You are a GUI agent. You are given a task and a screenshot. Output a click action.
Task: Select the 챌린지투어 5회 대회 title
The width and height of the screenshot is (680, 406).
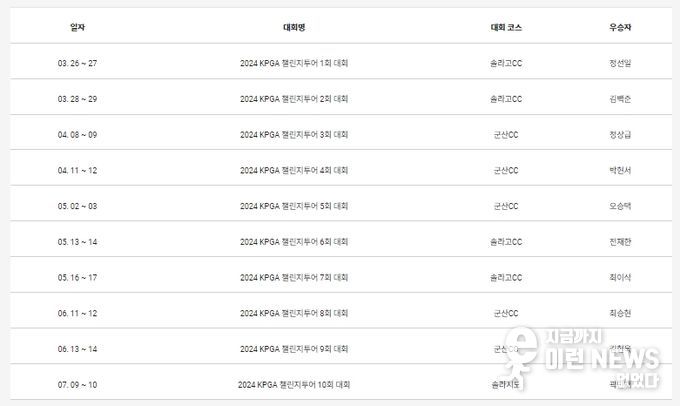[x=294, y=206]
